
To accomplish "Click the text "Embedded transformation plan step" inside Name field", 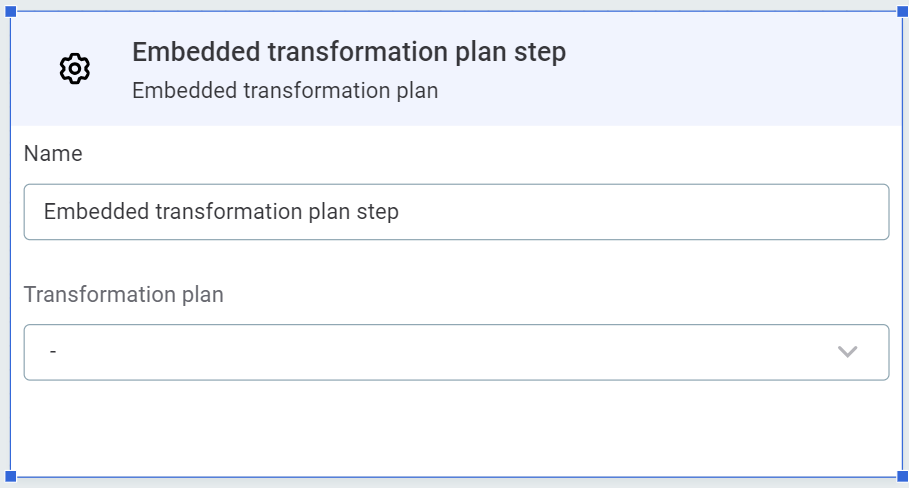I will (221, 212).
